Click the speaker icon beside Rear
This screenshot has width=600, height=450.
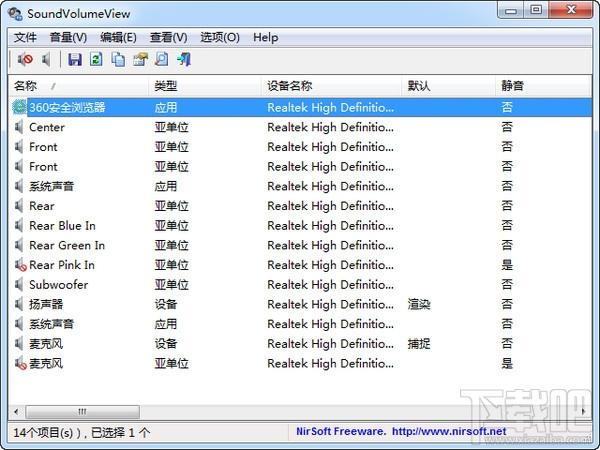(19, 206)
